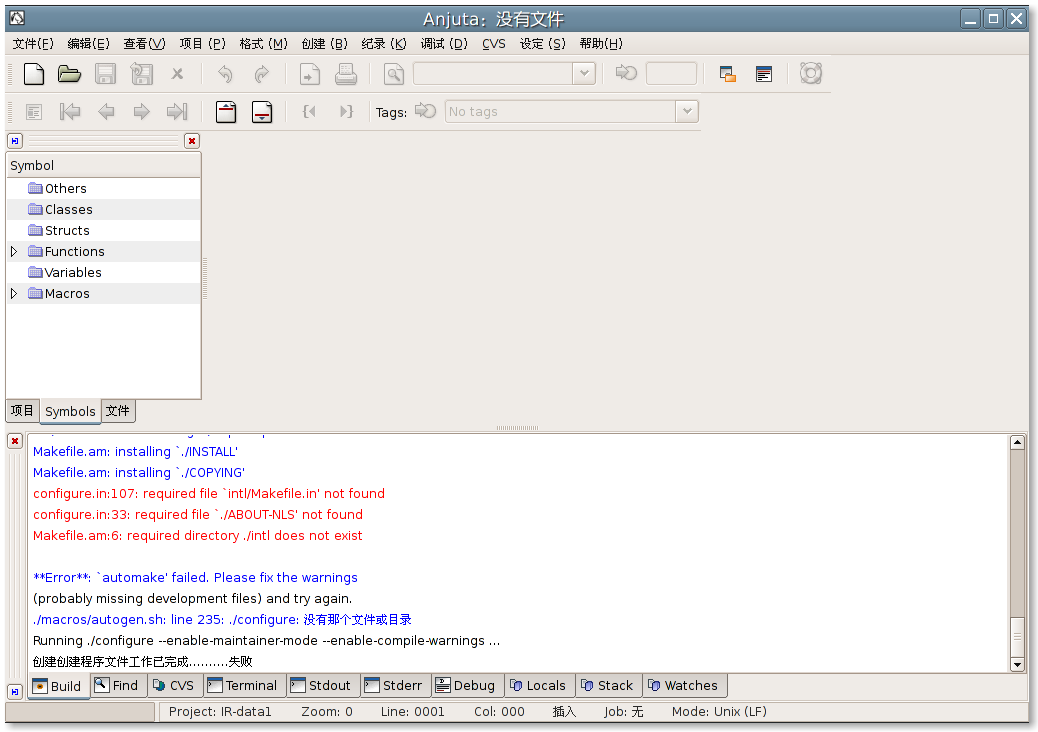Click the No tags text field

click(x=561, y=111)
